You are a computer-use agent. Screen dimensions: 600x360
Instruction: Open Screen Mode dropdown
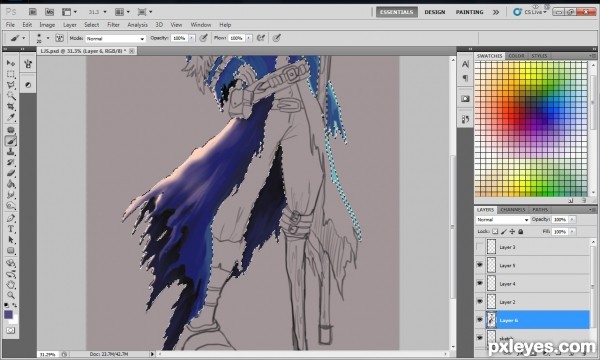(x=145, y=12)
